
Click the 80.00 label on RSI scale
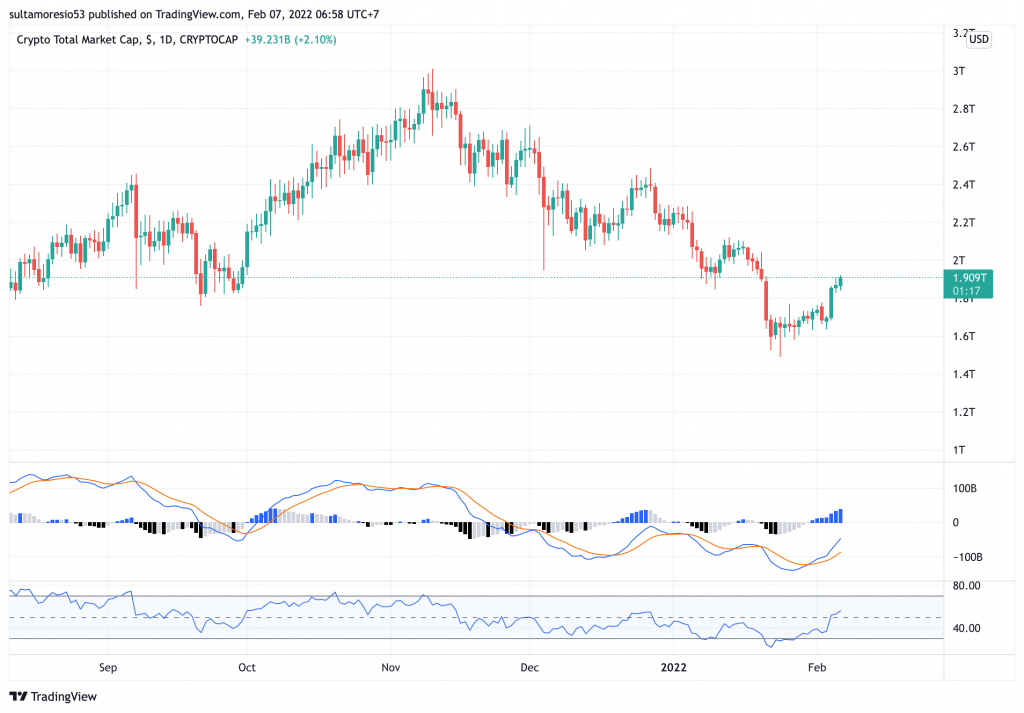coord(965,586)
